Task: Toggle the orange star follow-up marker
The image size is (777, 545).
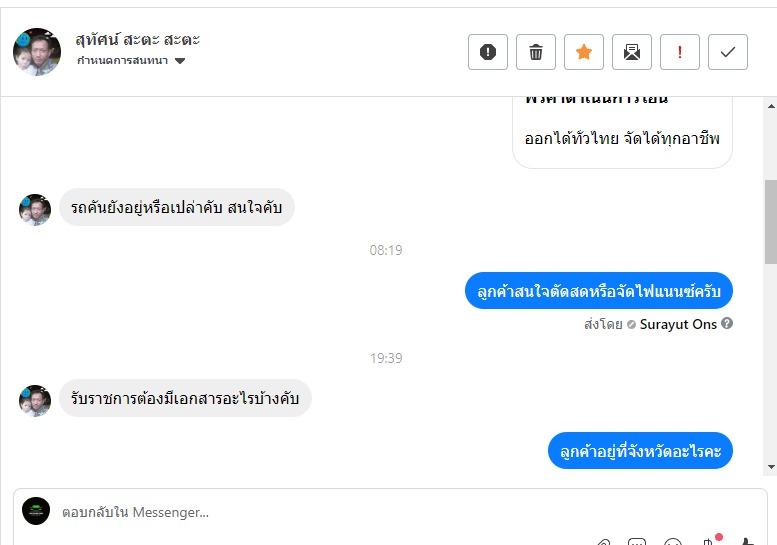Action: [584, 52]
